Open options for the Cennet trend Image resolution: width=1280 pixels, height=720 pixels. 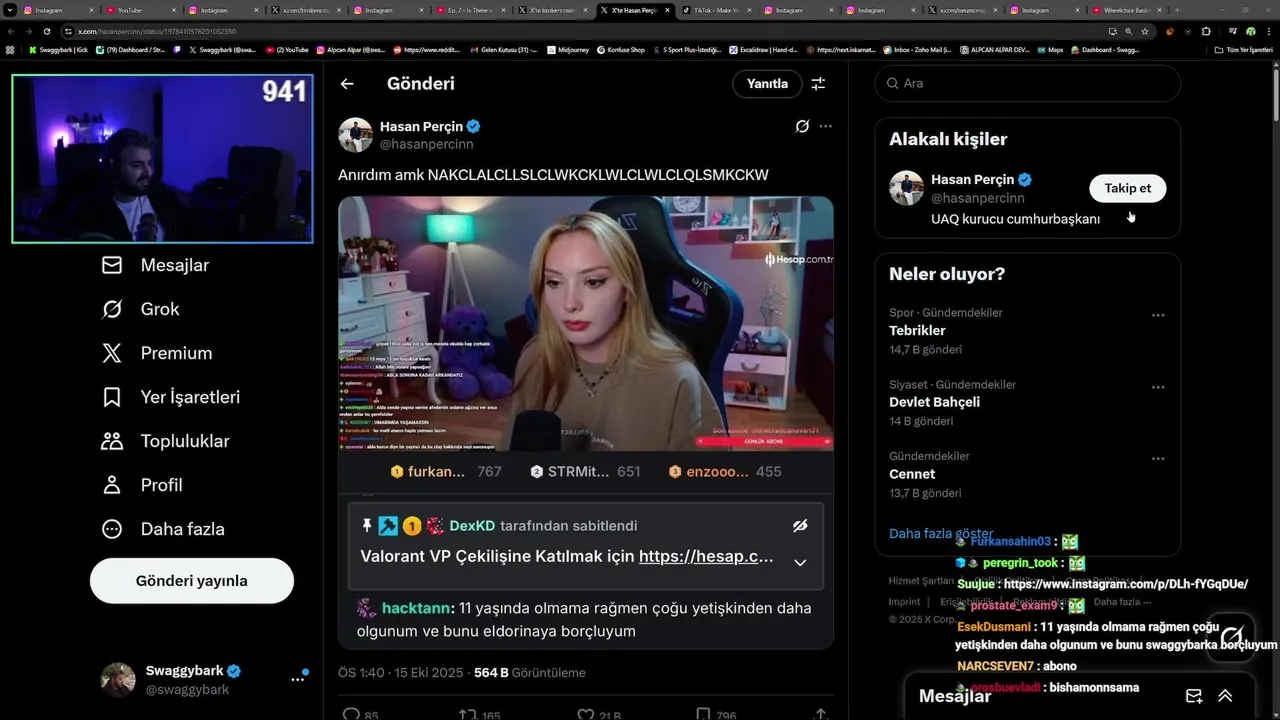(x=1158, y=459)
